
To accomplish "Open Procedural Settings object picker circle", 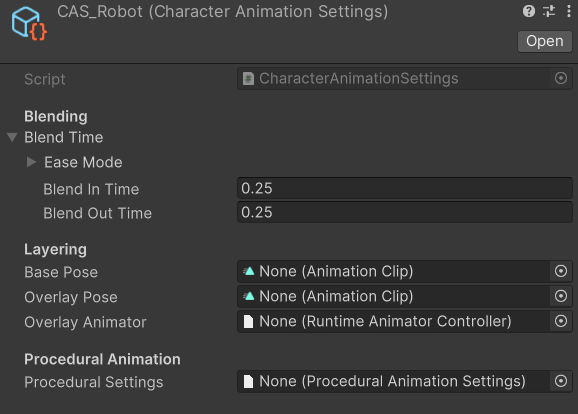I will 561,381.
